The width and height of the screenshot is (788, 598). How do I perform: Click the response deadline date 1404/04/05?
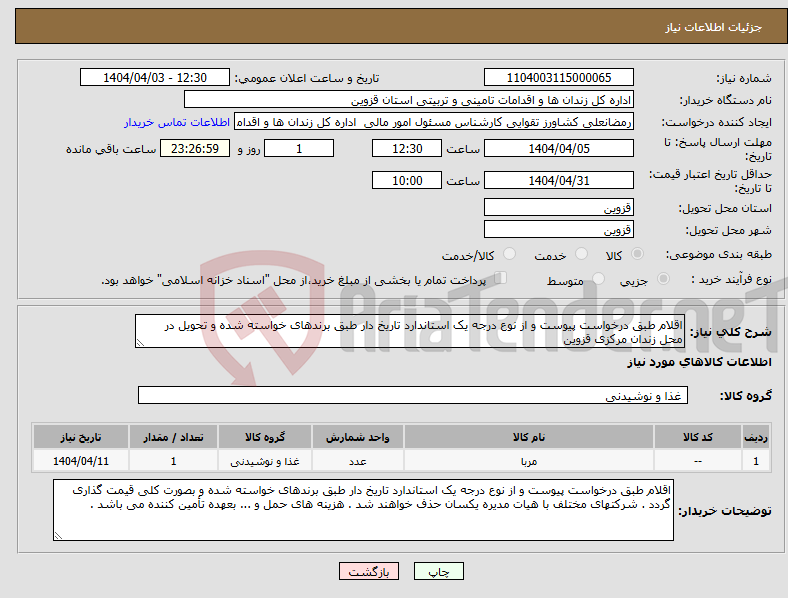tap(558, 148)
